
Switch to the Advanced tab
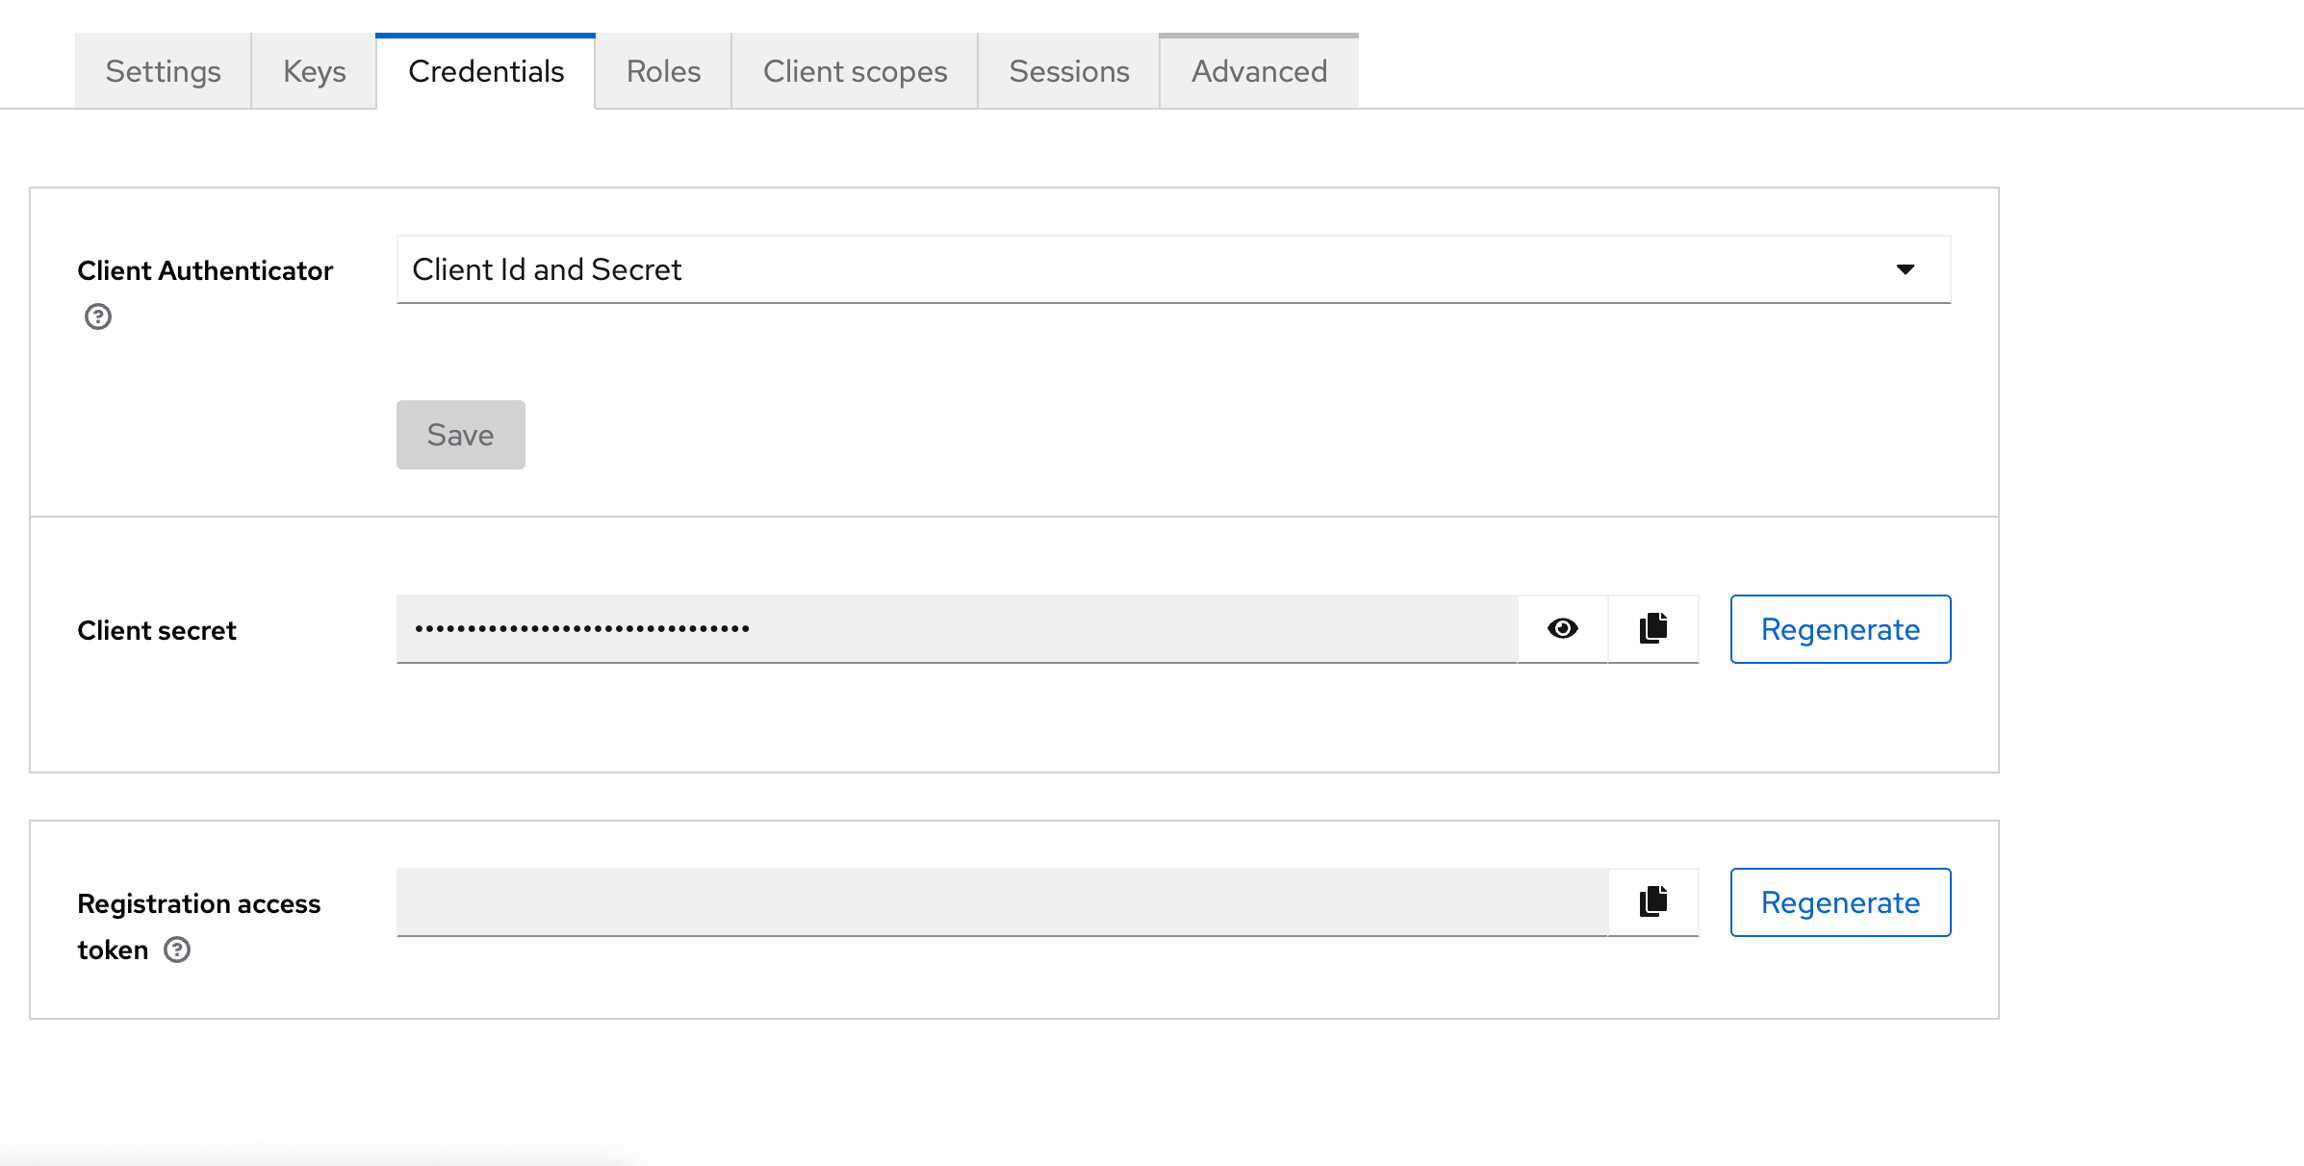(1259, 70)
